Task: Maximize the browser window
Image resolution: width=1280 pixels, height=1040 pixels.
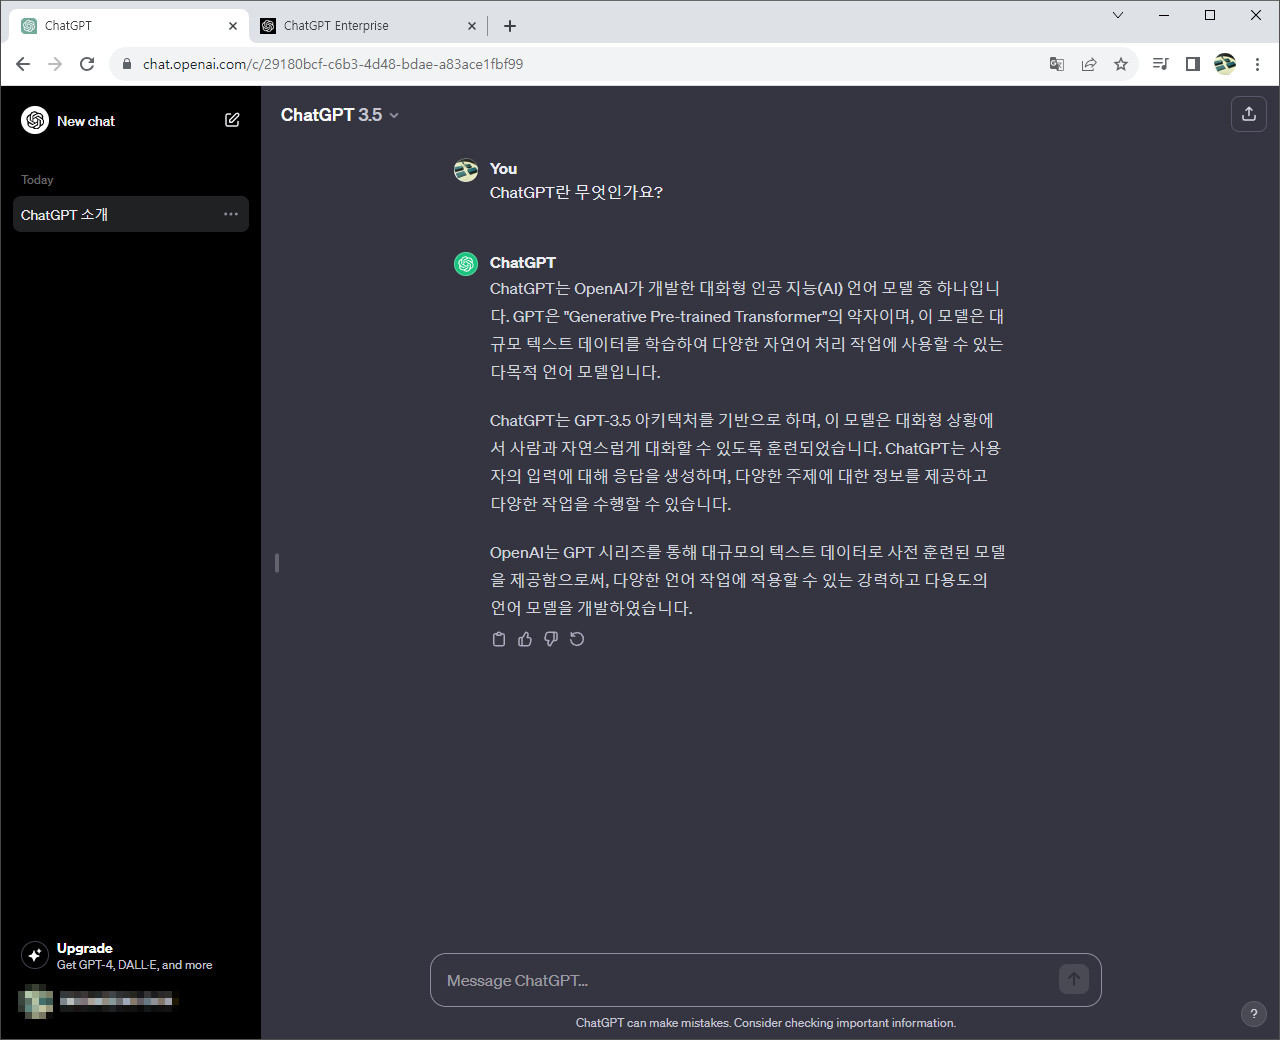Action: click(x=1210, y=15)
